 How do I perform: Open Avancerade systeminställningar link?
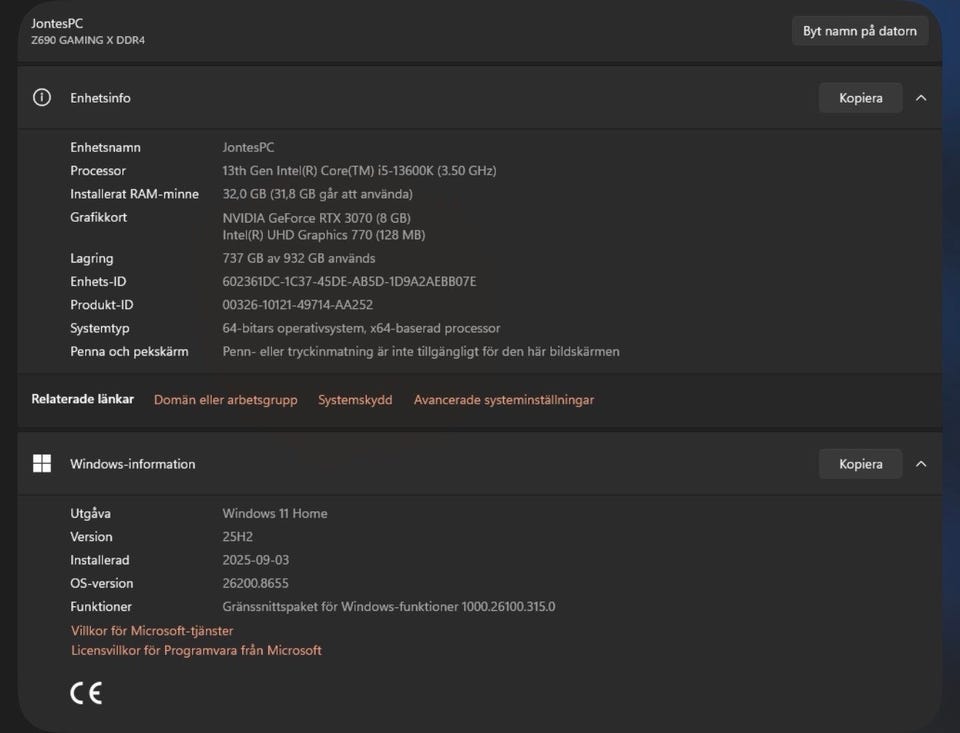tap(504, 400)
